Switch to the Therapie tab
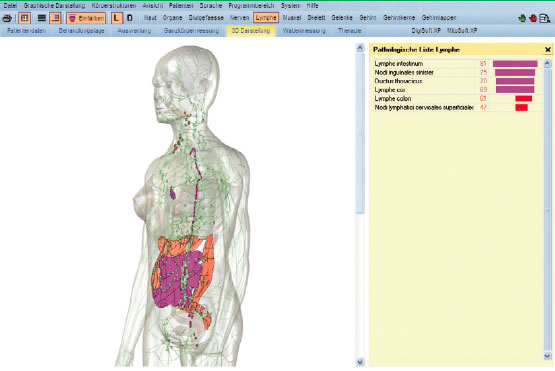555x371 pixels. point(349,31)
